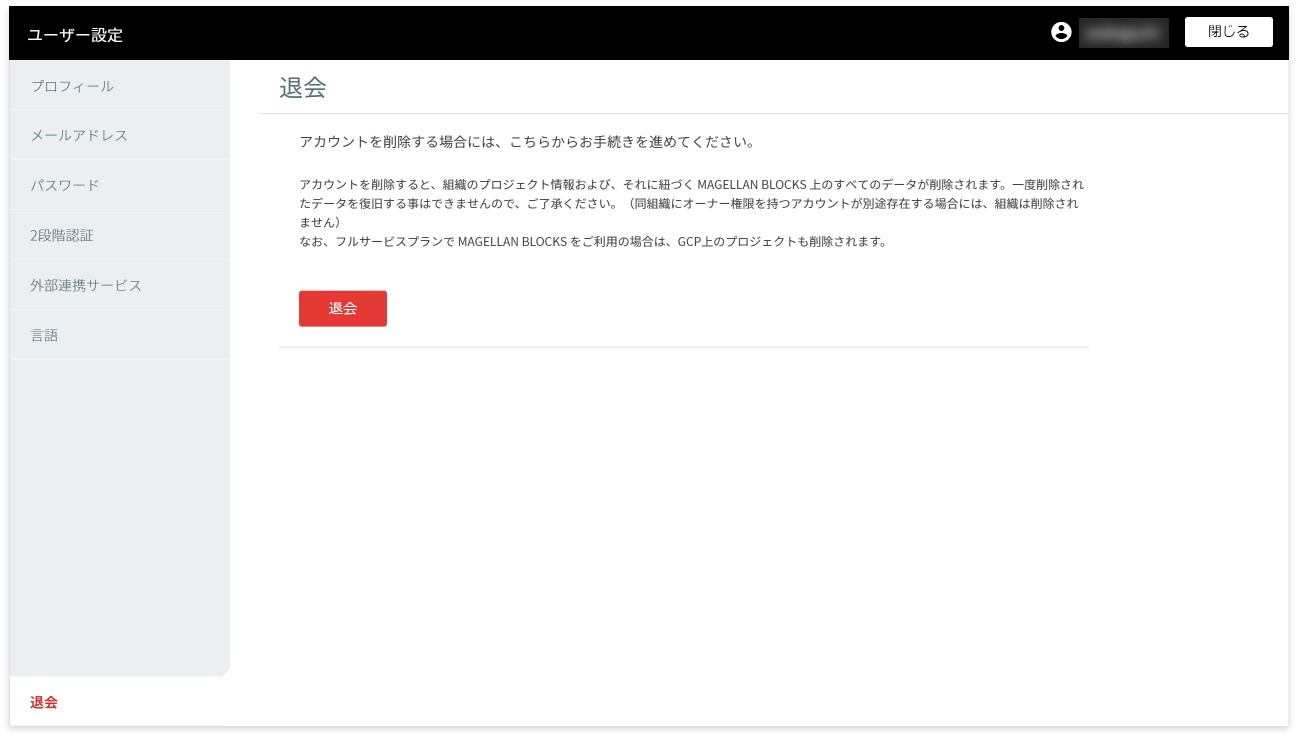Click the line mentioning GCP上のプロジェクト
1298x738 pixels.
[593, 242]
